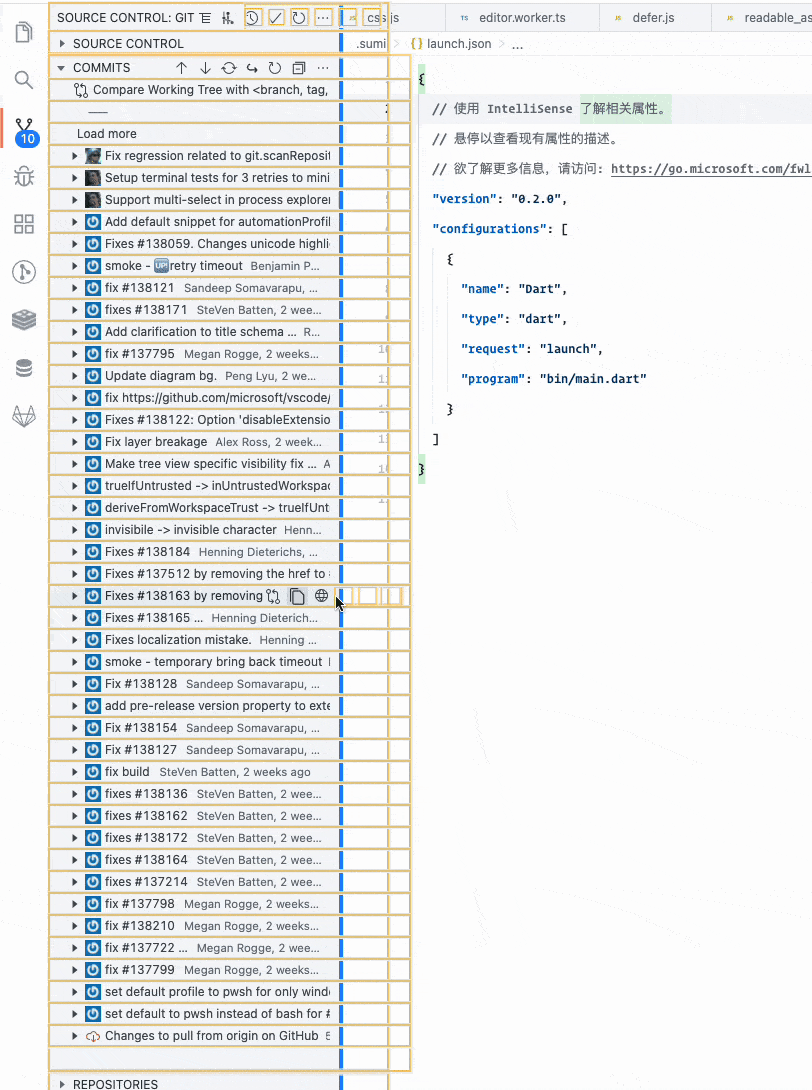Click Compare Working Tree with <branch, tag
Screen dimensions: 812x1090
pyautogui.click(x=210, y=90)
